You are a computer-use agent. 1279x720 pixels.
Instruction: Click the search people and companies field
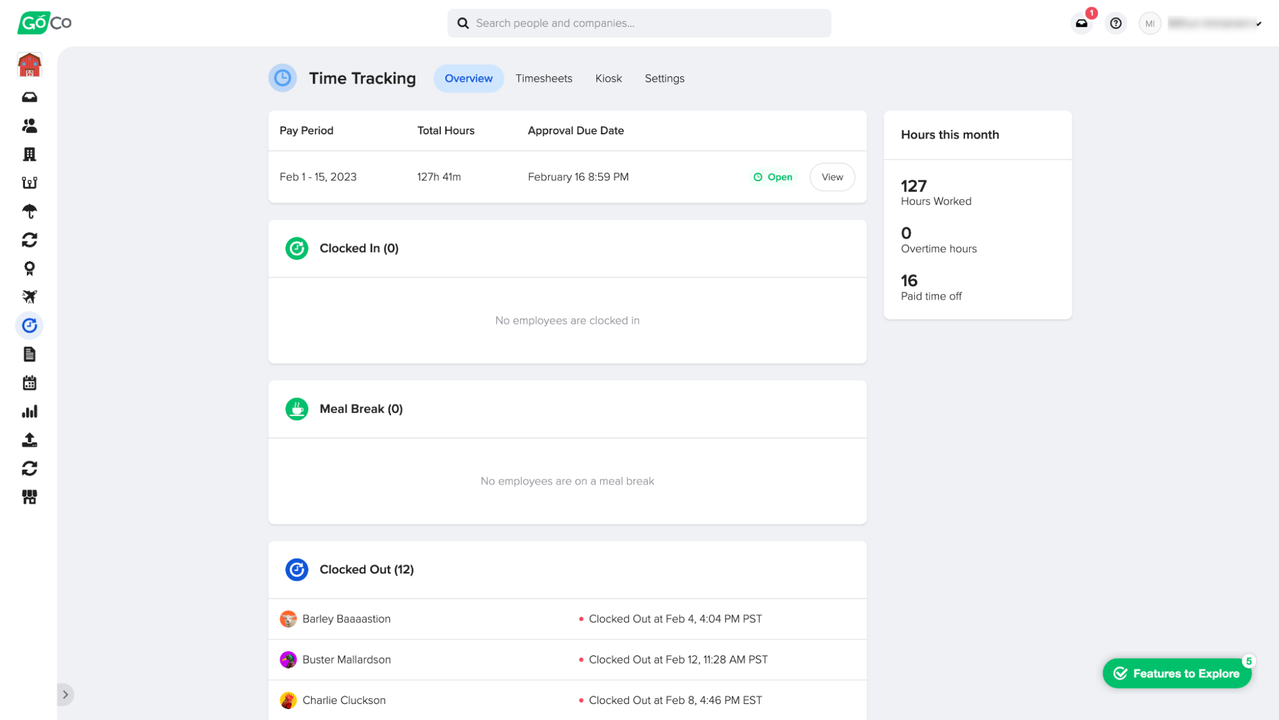[639, 23]
